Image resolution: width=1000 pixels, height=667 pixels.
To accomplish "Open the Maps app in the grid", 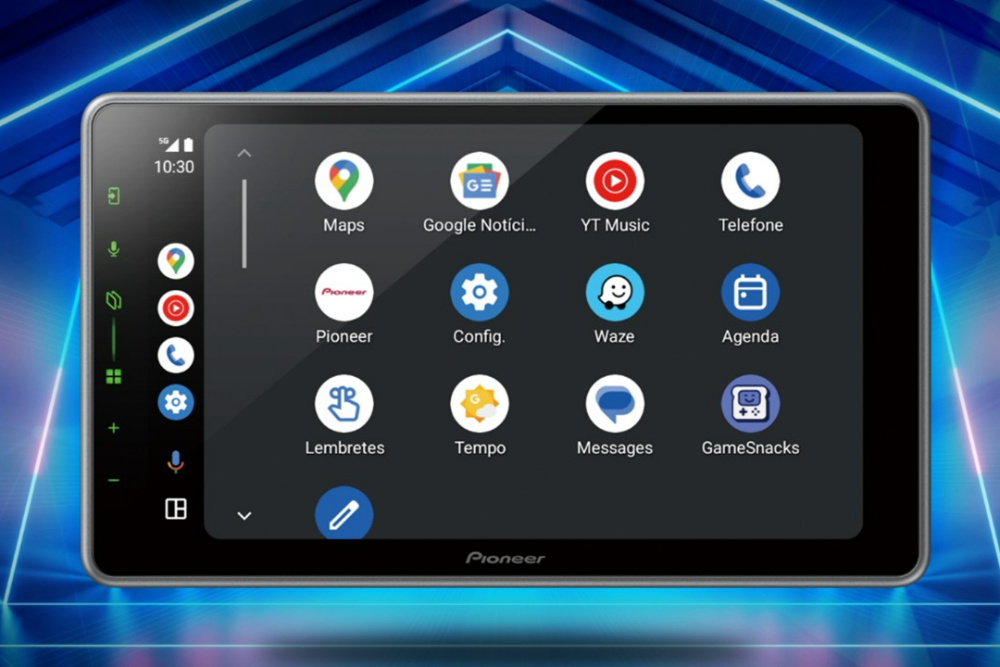I will click(344, 181).
